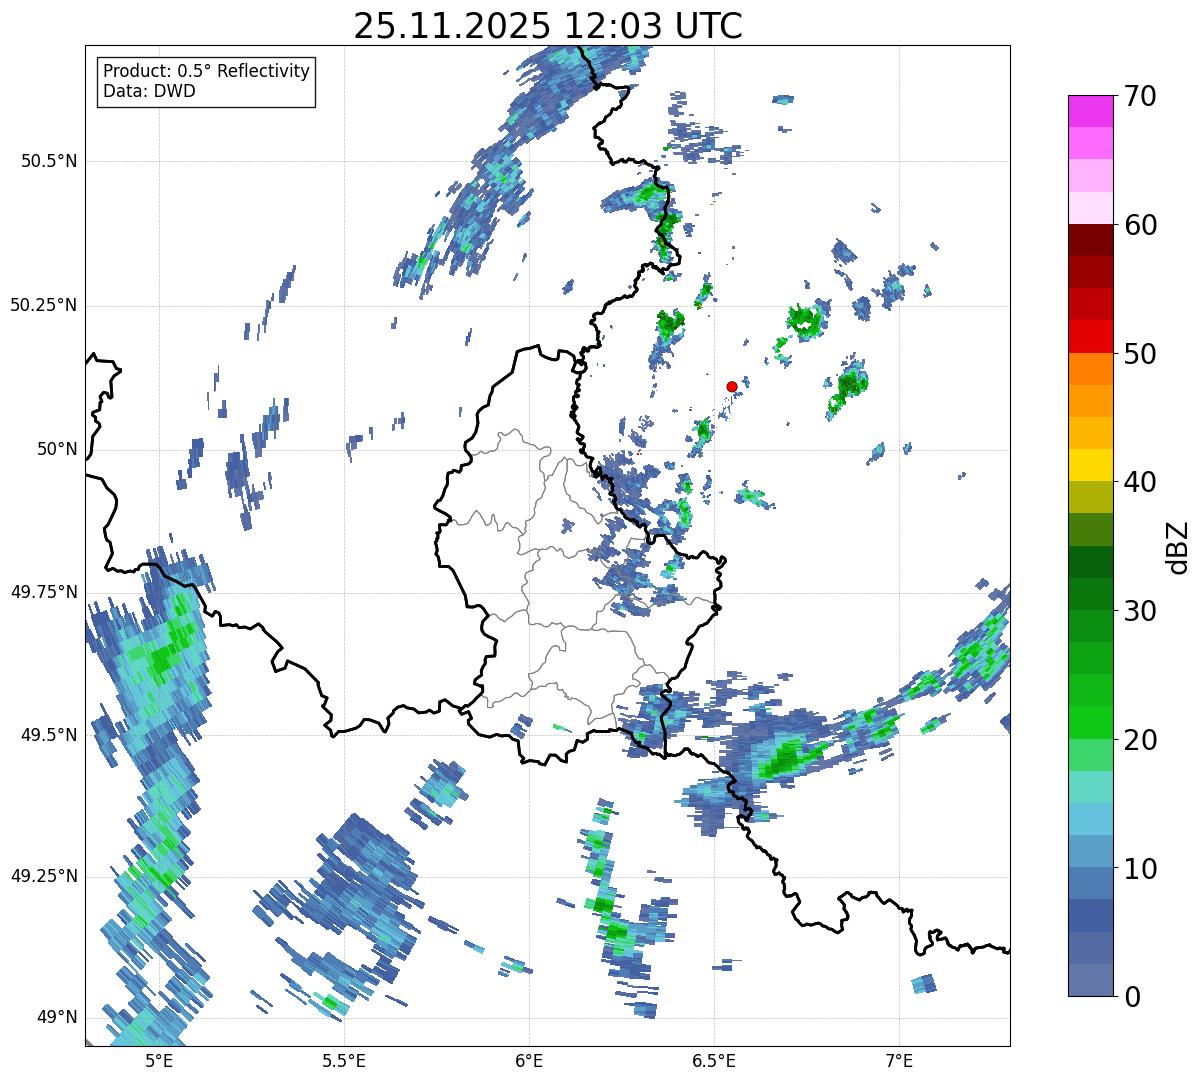Viewport: 1202px width, 1081px height.
Task: Click the 50°N latitude label
Action: tap(57, 449)
